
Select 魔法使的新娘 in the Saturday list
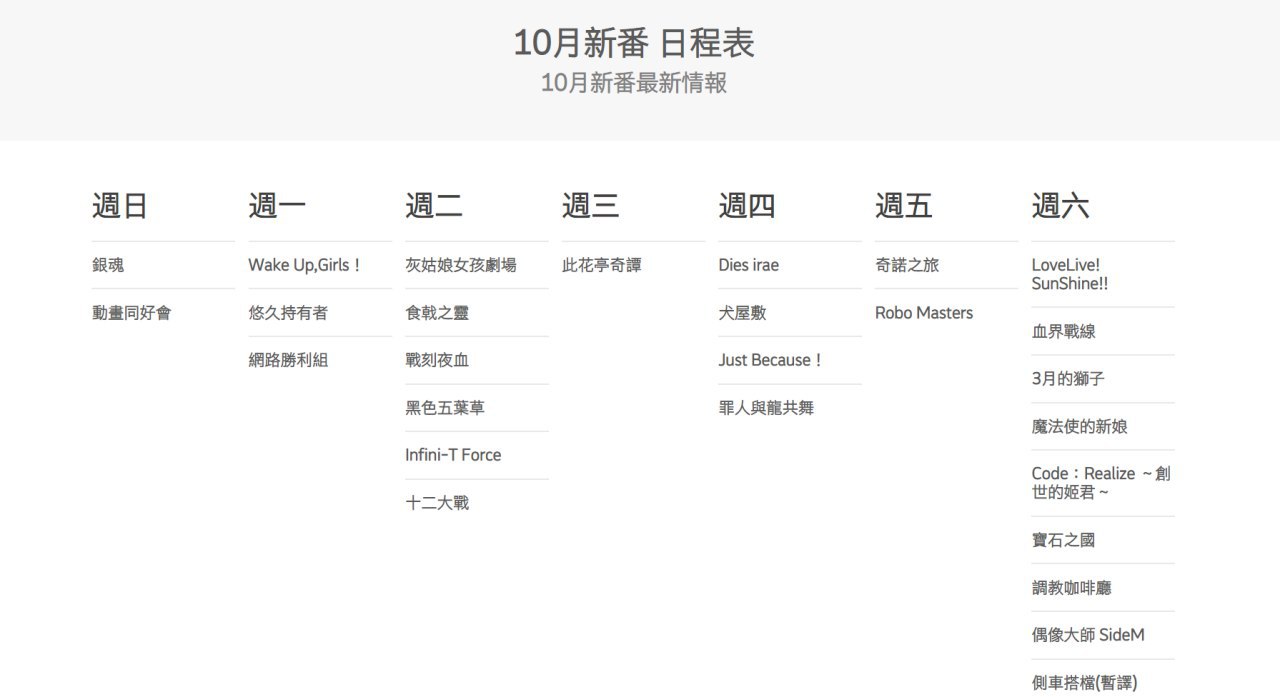click(x=1080, y=426)
